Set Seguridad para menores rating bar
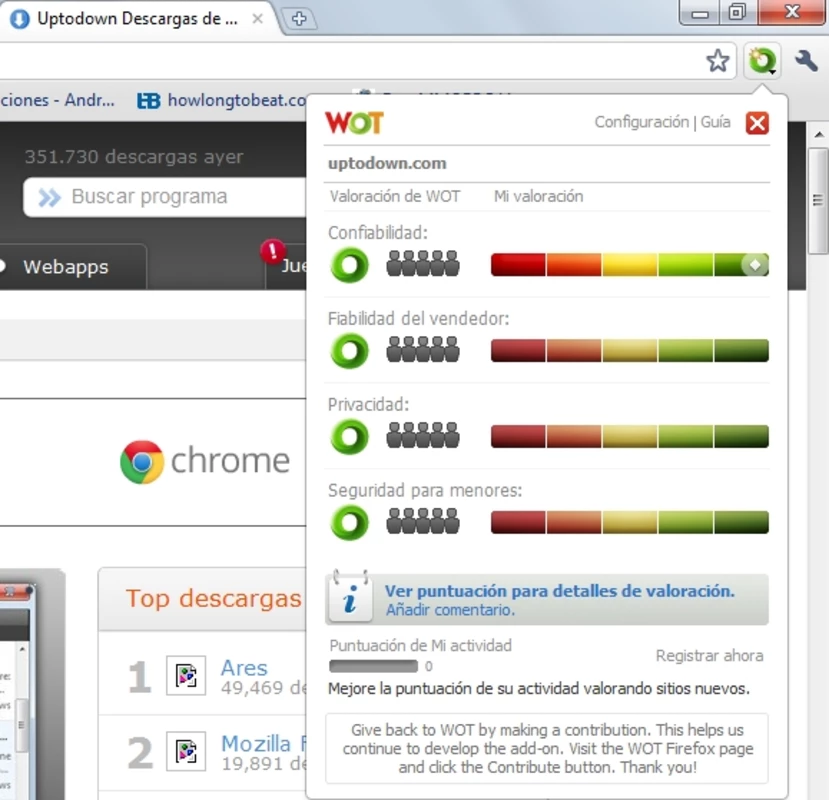The width and height of the screenshot is (829, 800). [x=630, y=522]
